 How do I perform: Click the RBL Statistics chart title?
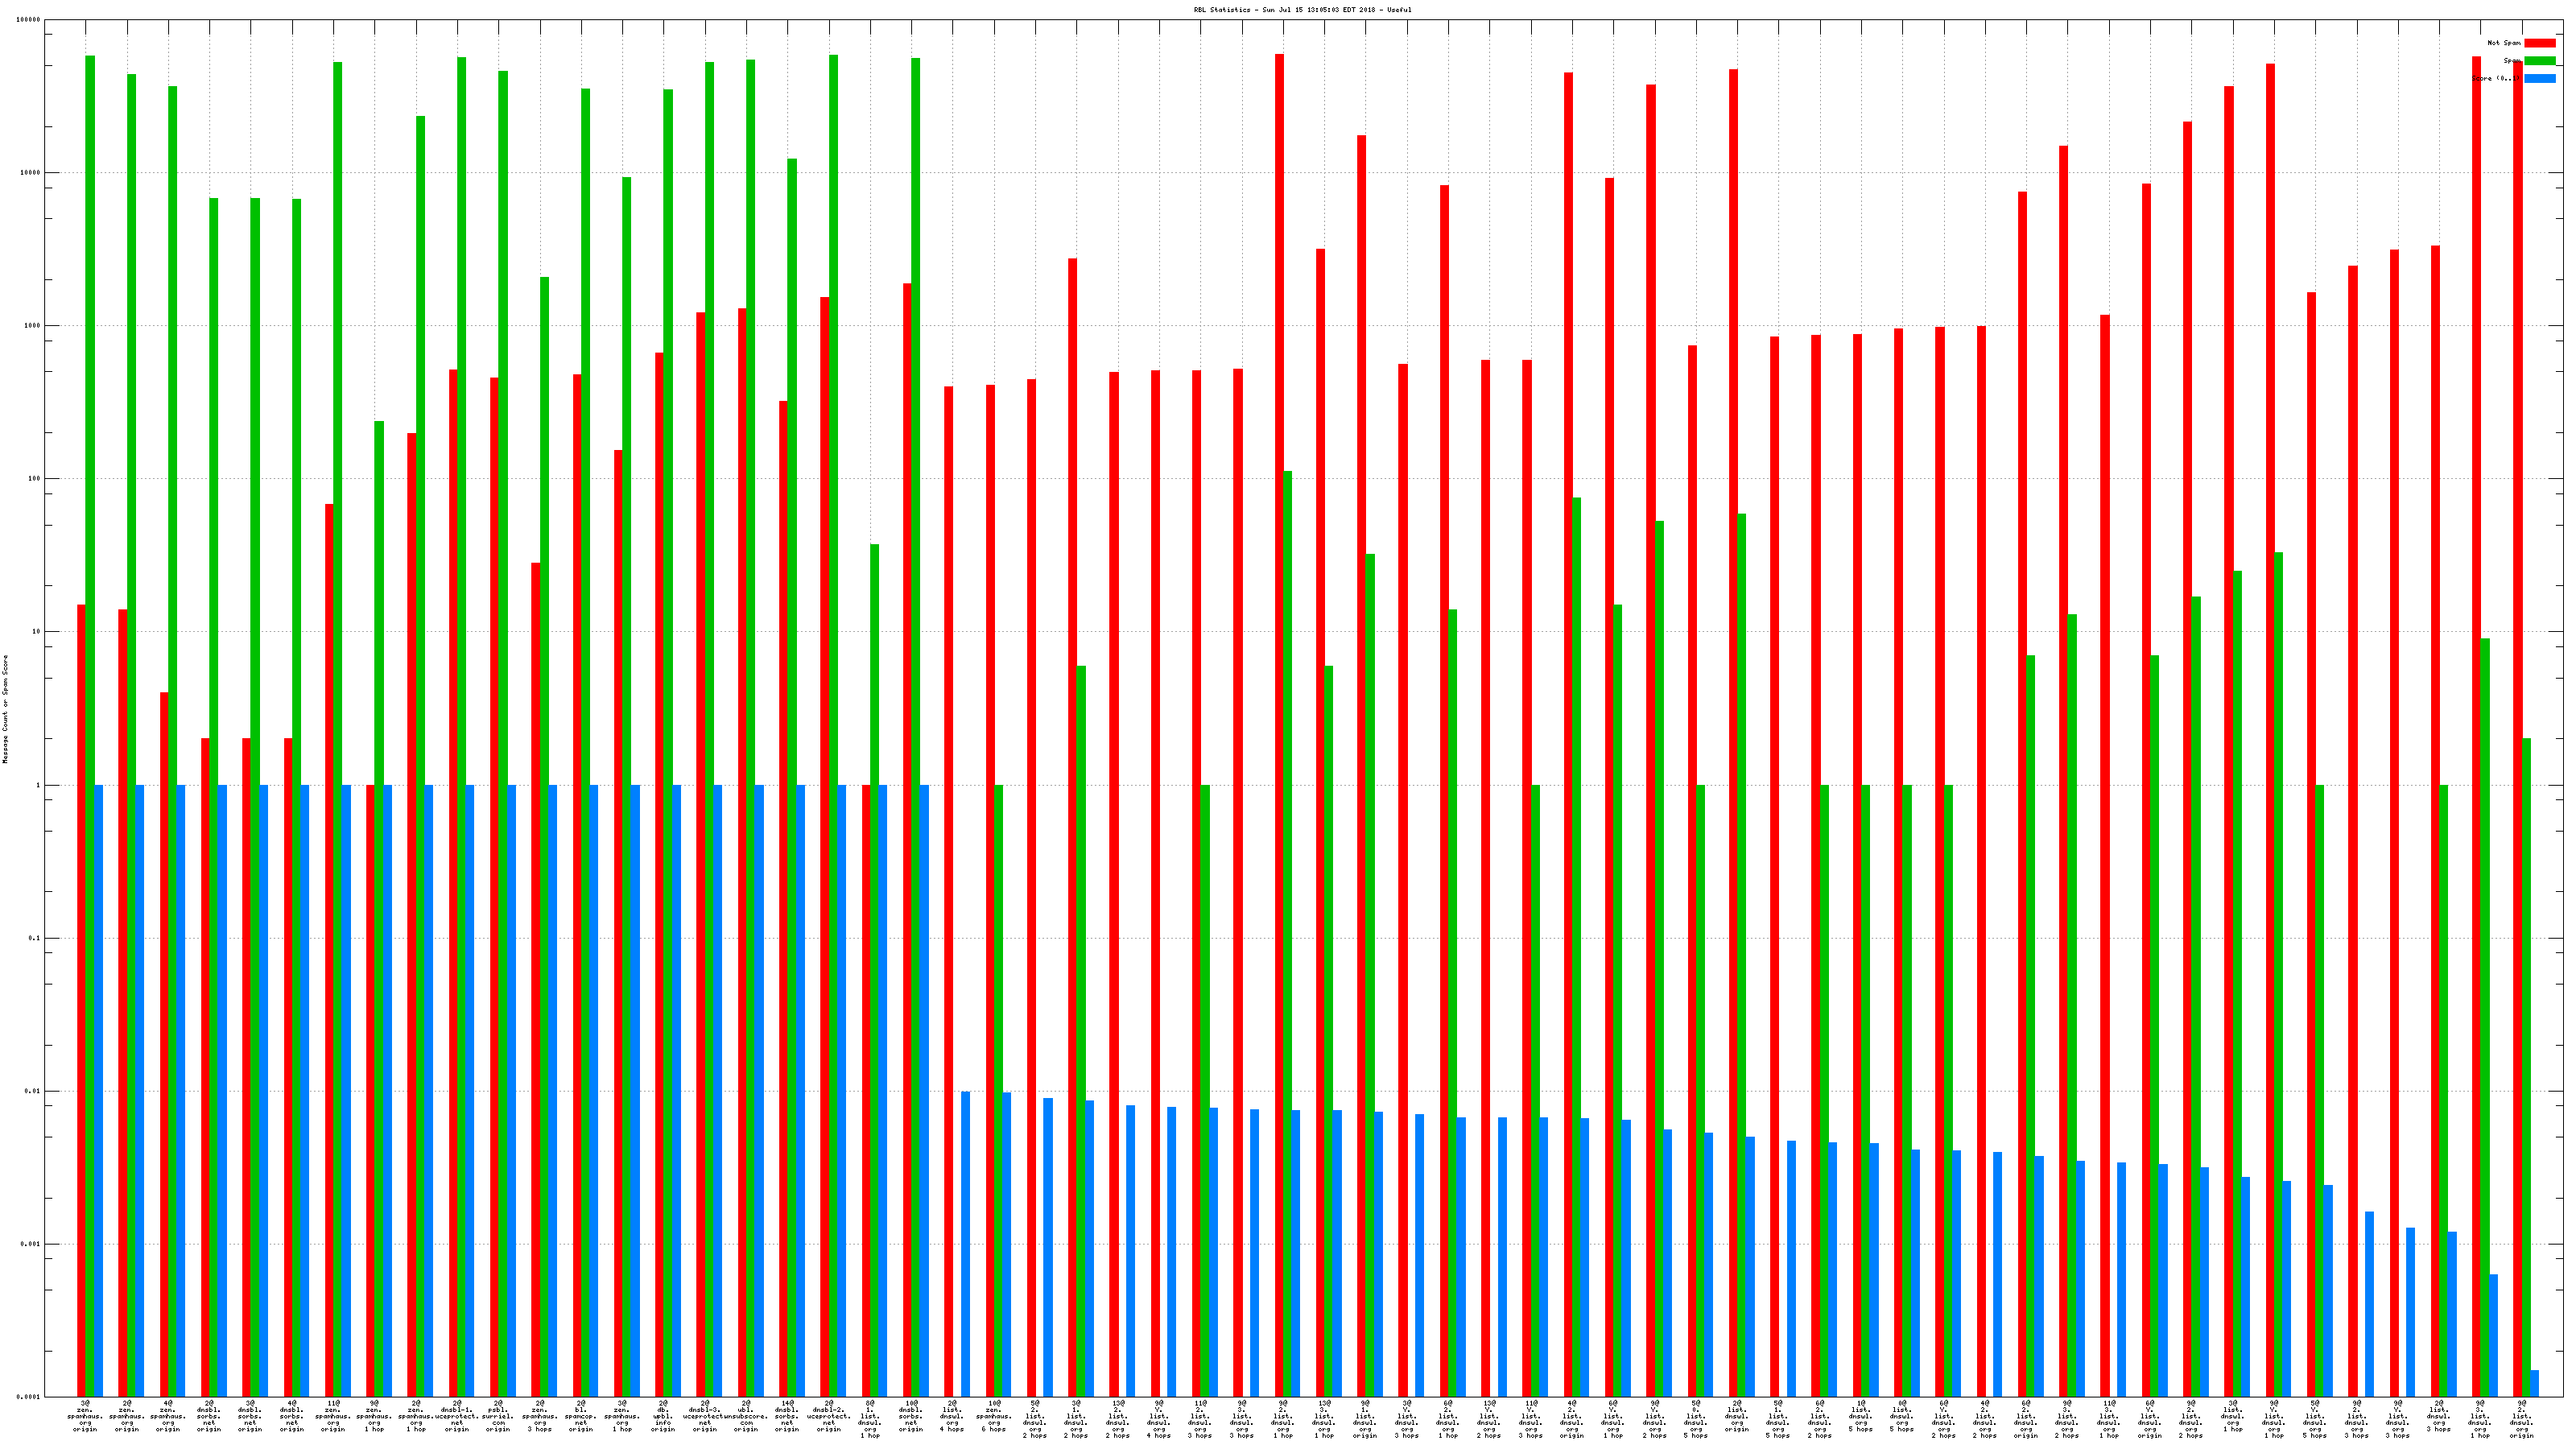(x=1302, y=10)
